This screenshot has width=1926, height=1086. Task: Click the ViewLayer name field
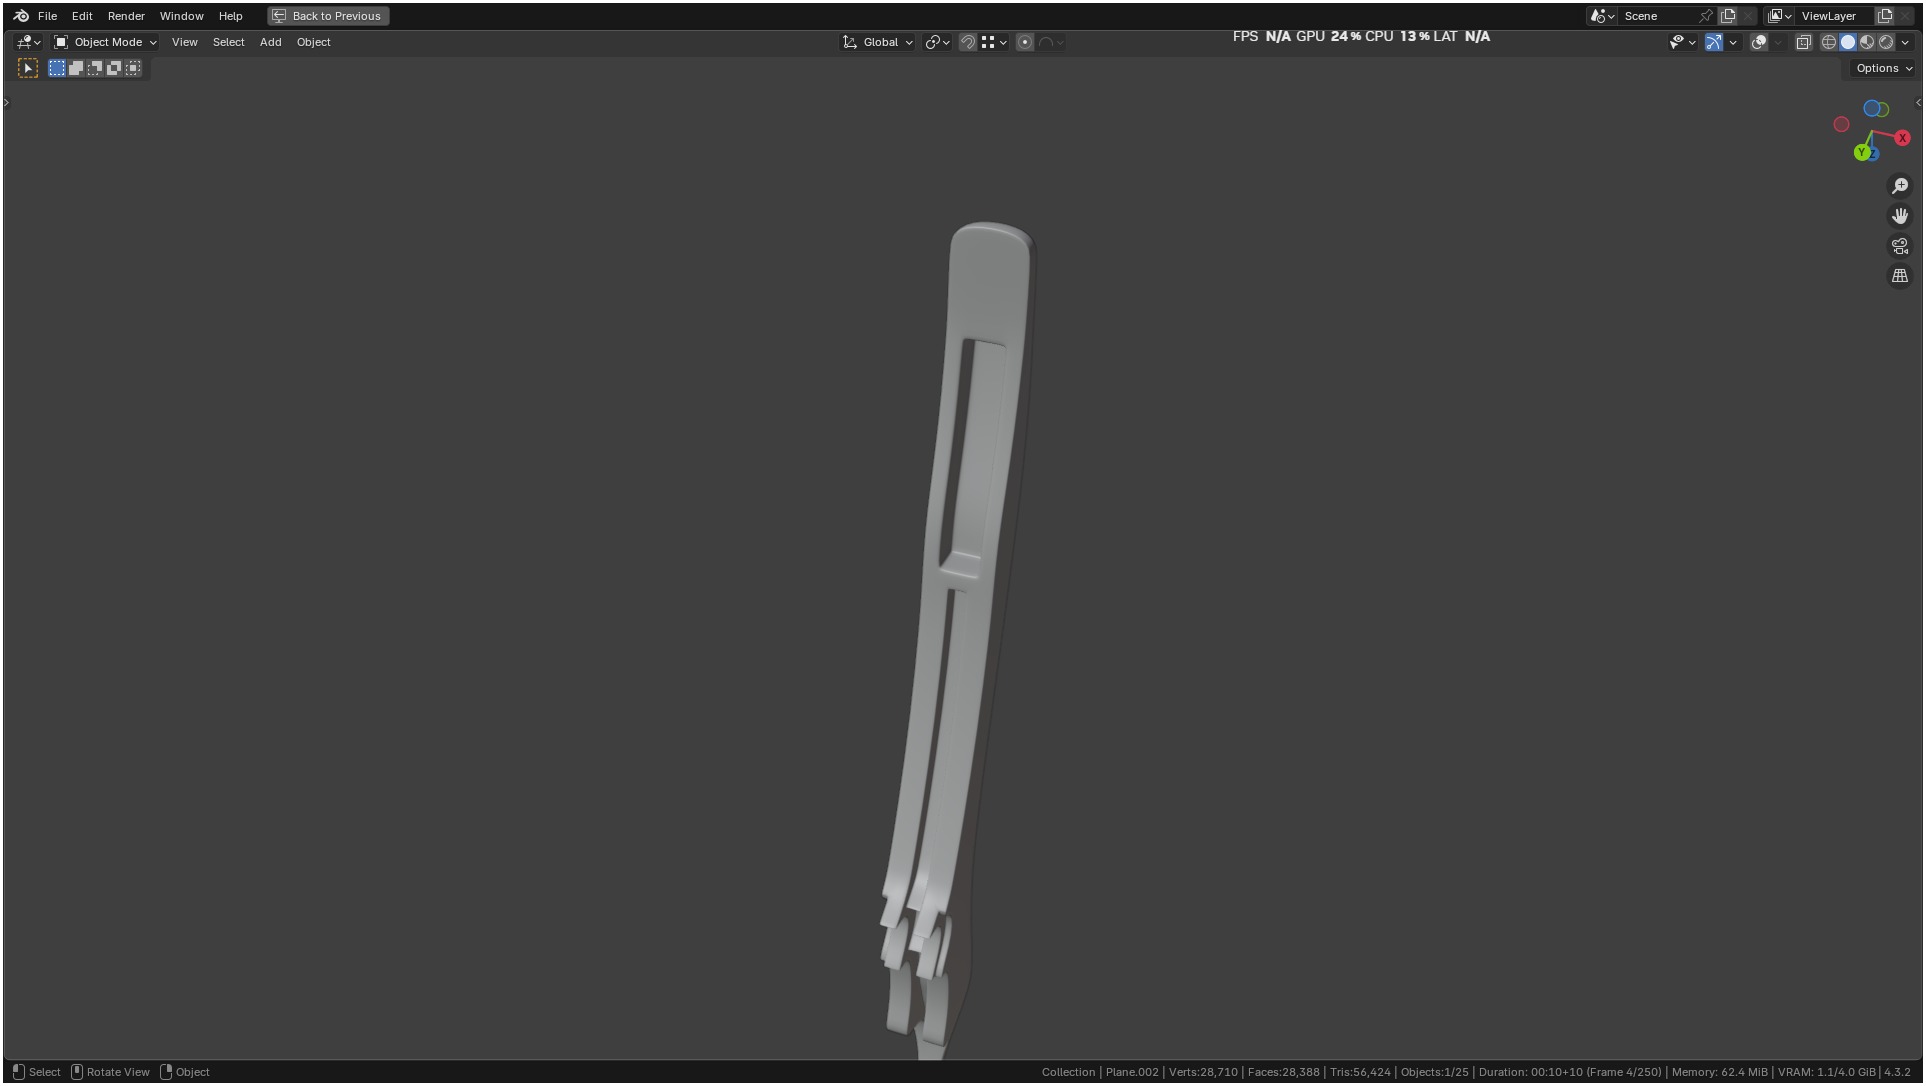tap(1834, 16)
